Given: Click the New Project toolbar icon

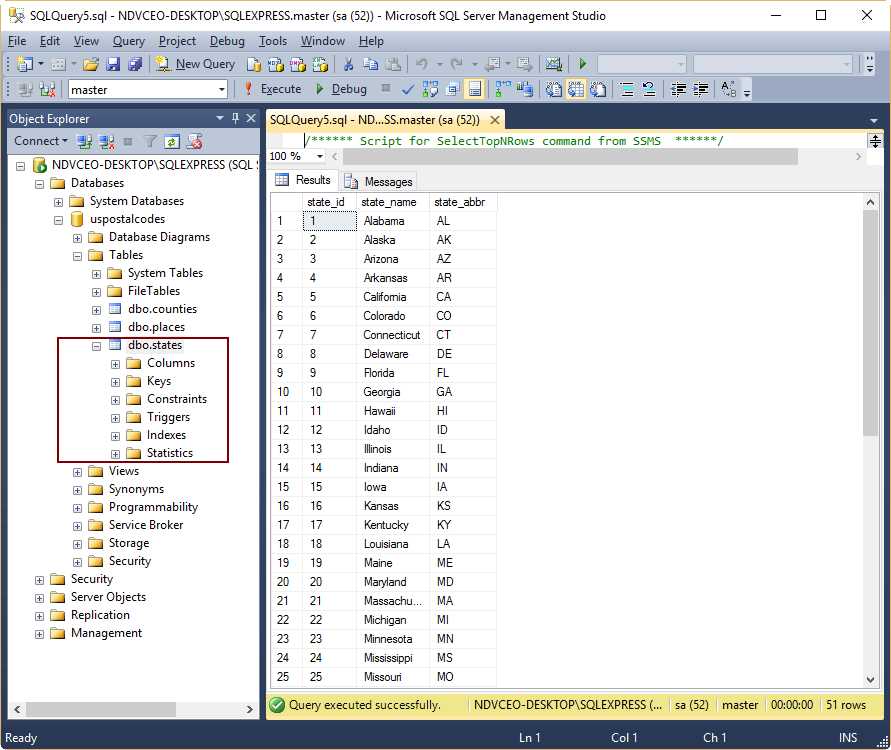Looking at the screenshot, I should click(x=24, y=64).
